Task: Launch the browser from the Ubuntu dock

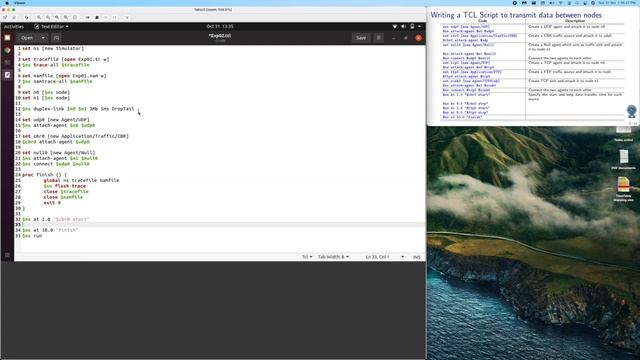Action: coord(7,50)
